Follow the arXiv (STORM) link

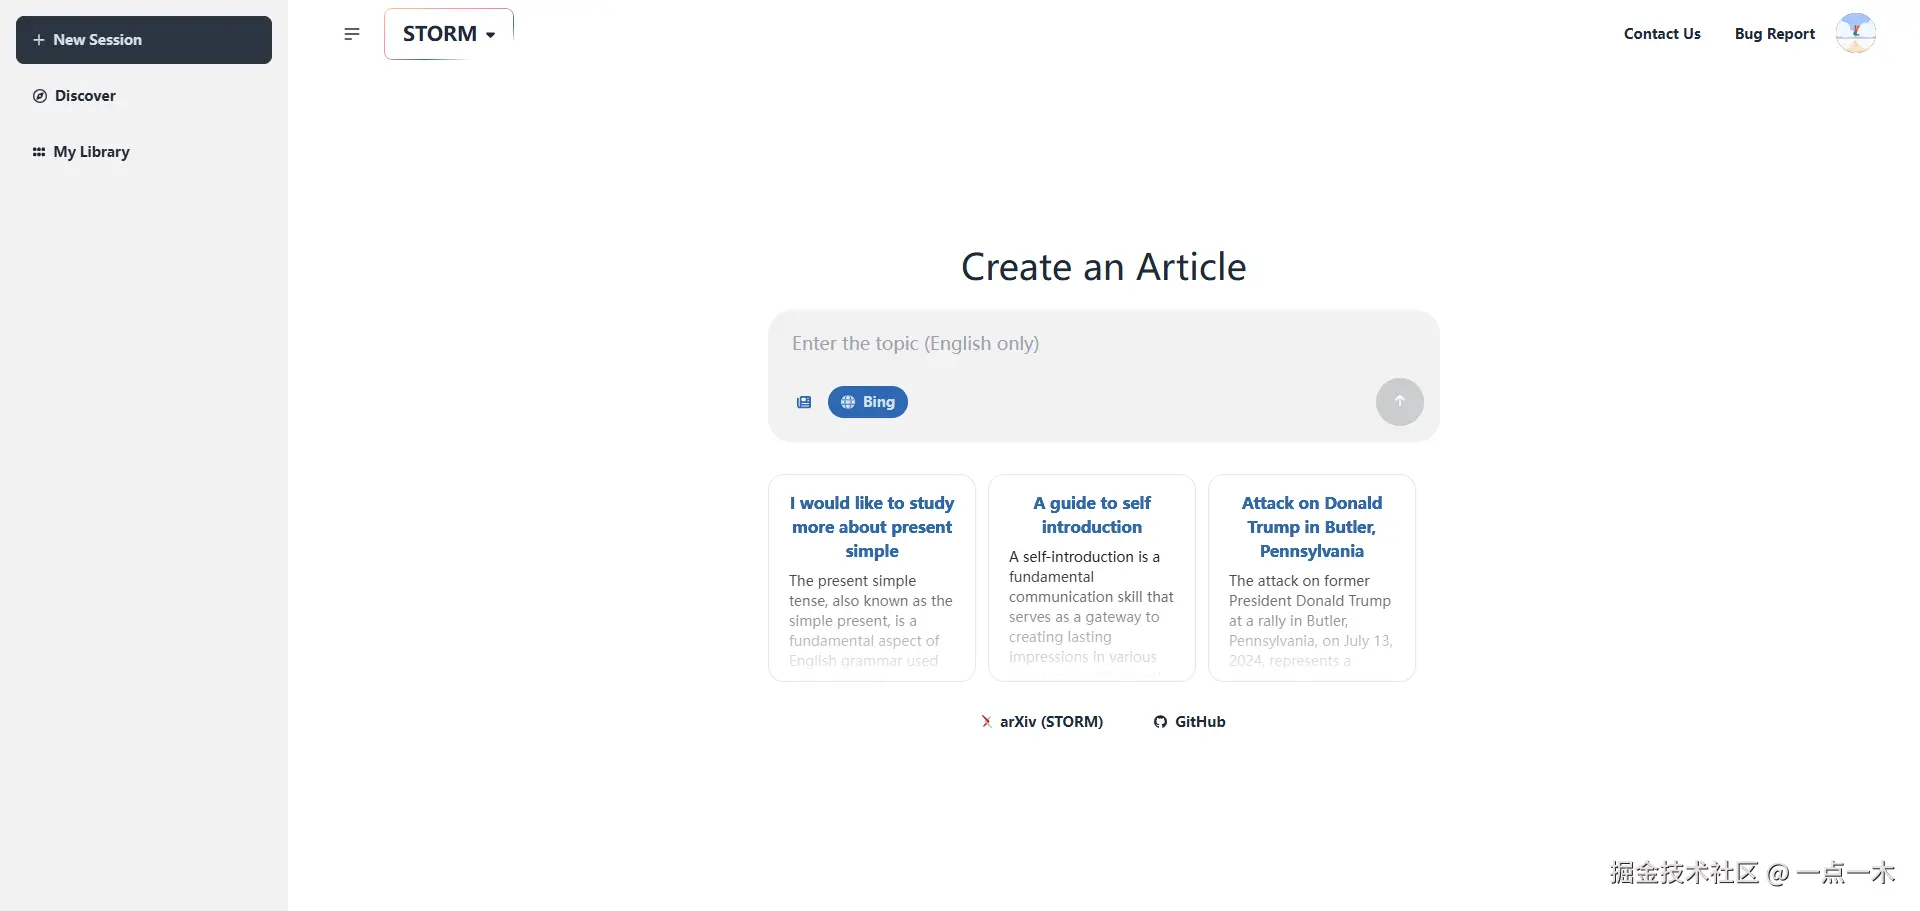point(1051,721)
